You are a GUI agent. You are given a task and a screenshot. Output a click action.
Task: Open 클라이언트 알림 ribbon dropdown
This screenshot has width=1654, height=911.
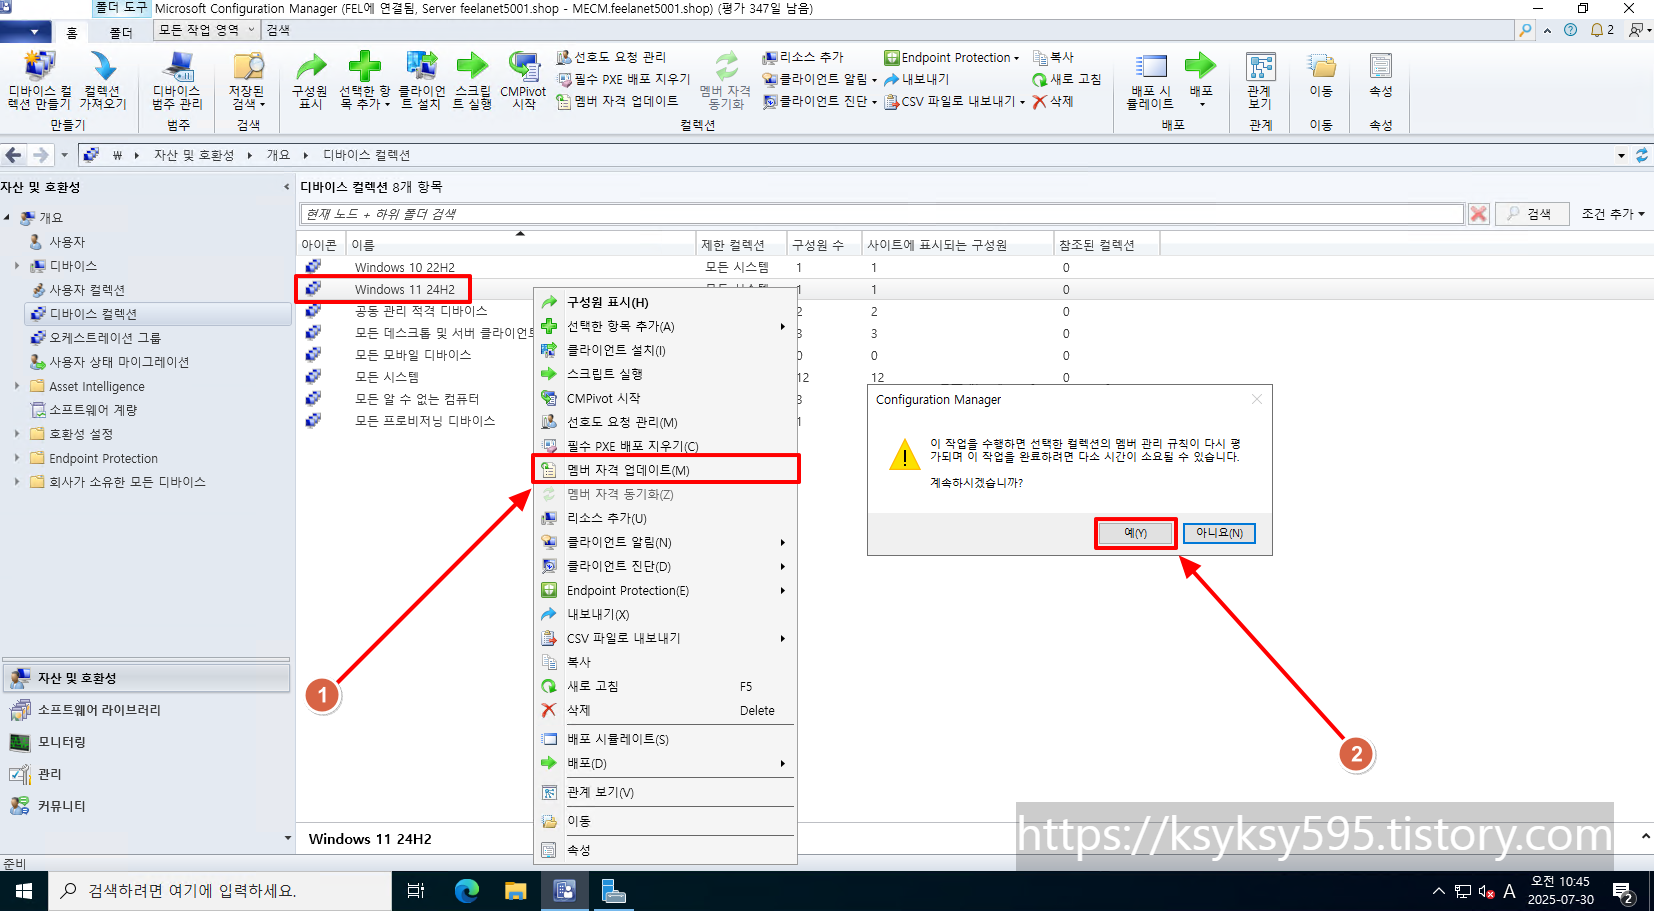click(x=820, y=79)
